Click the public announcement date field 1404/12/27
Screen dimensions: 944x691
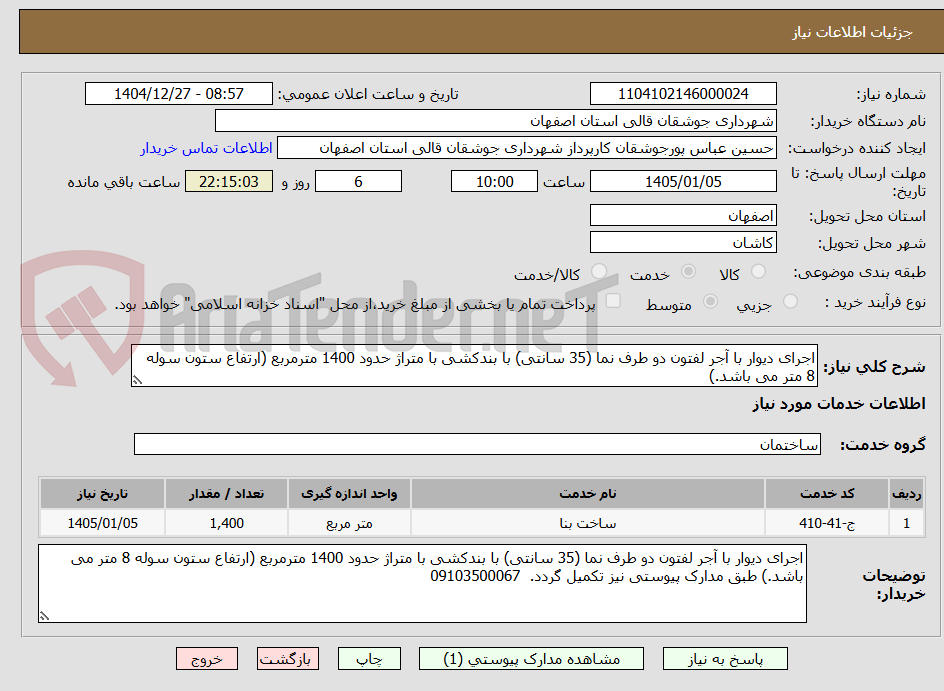179,94
